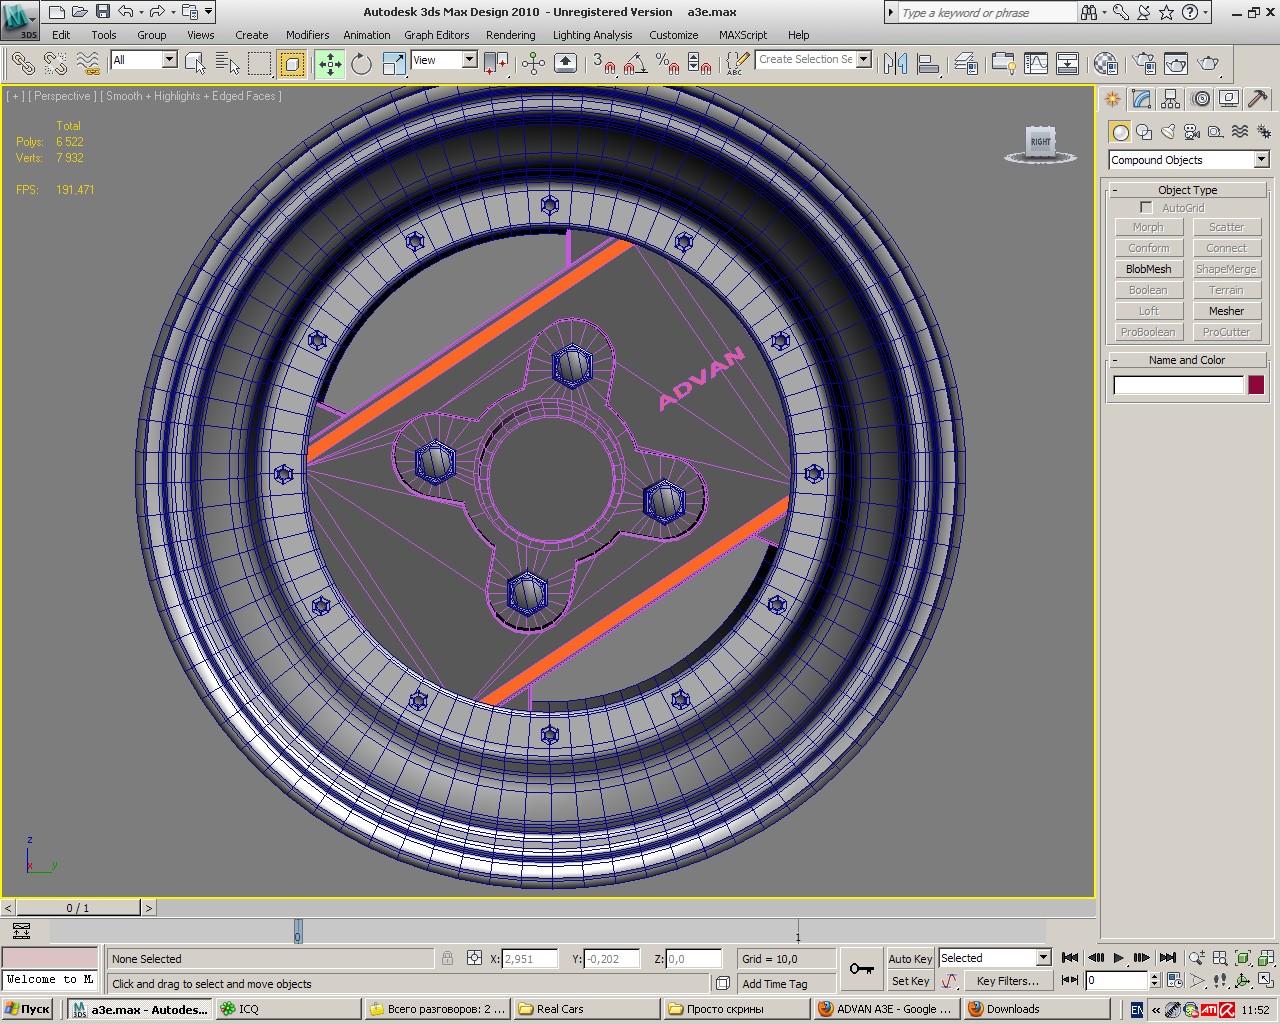Select the Lights category icon

click(1167, 132)
